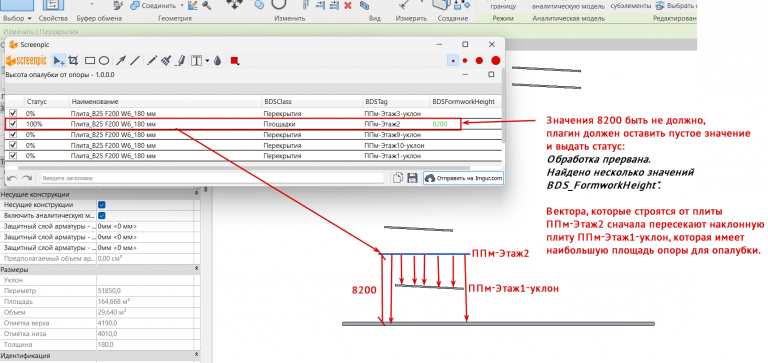Copy screenshot to clipboard icon

point(398,178)
